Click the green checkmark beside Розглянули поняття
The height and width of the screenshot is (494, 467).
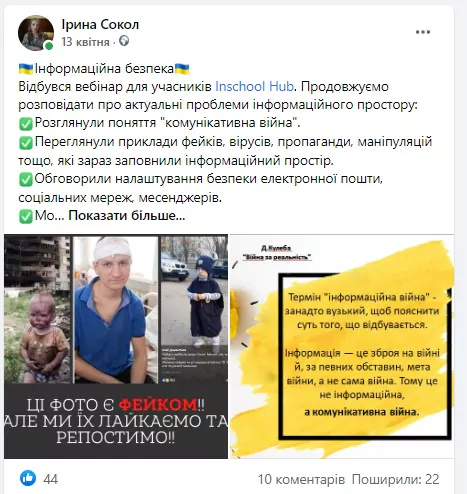(x=26, y=124)
